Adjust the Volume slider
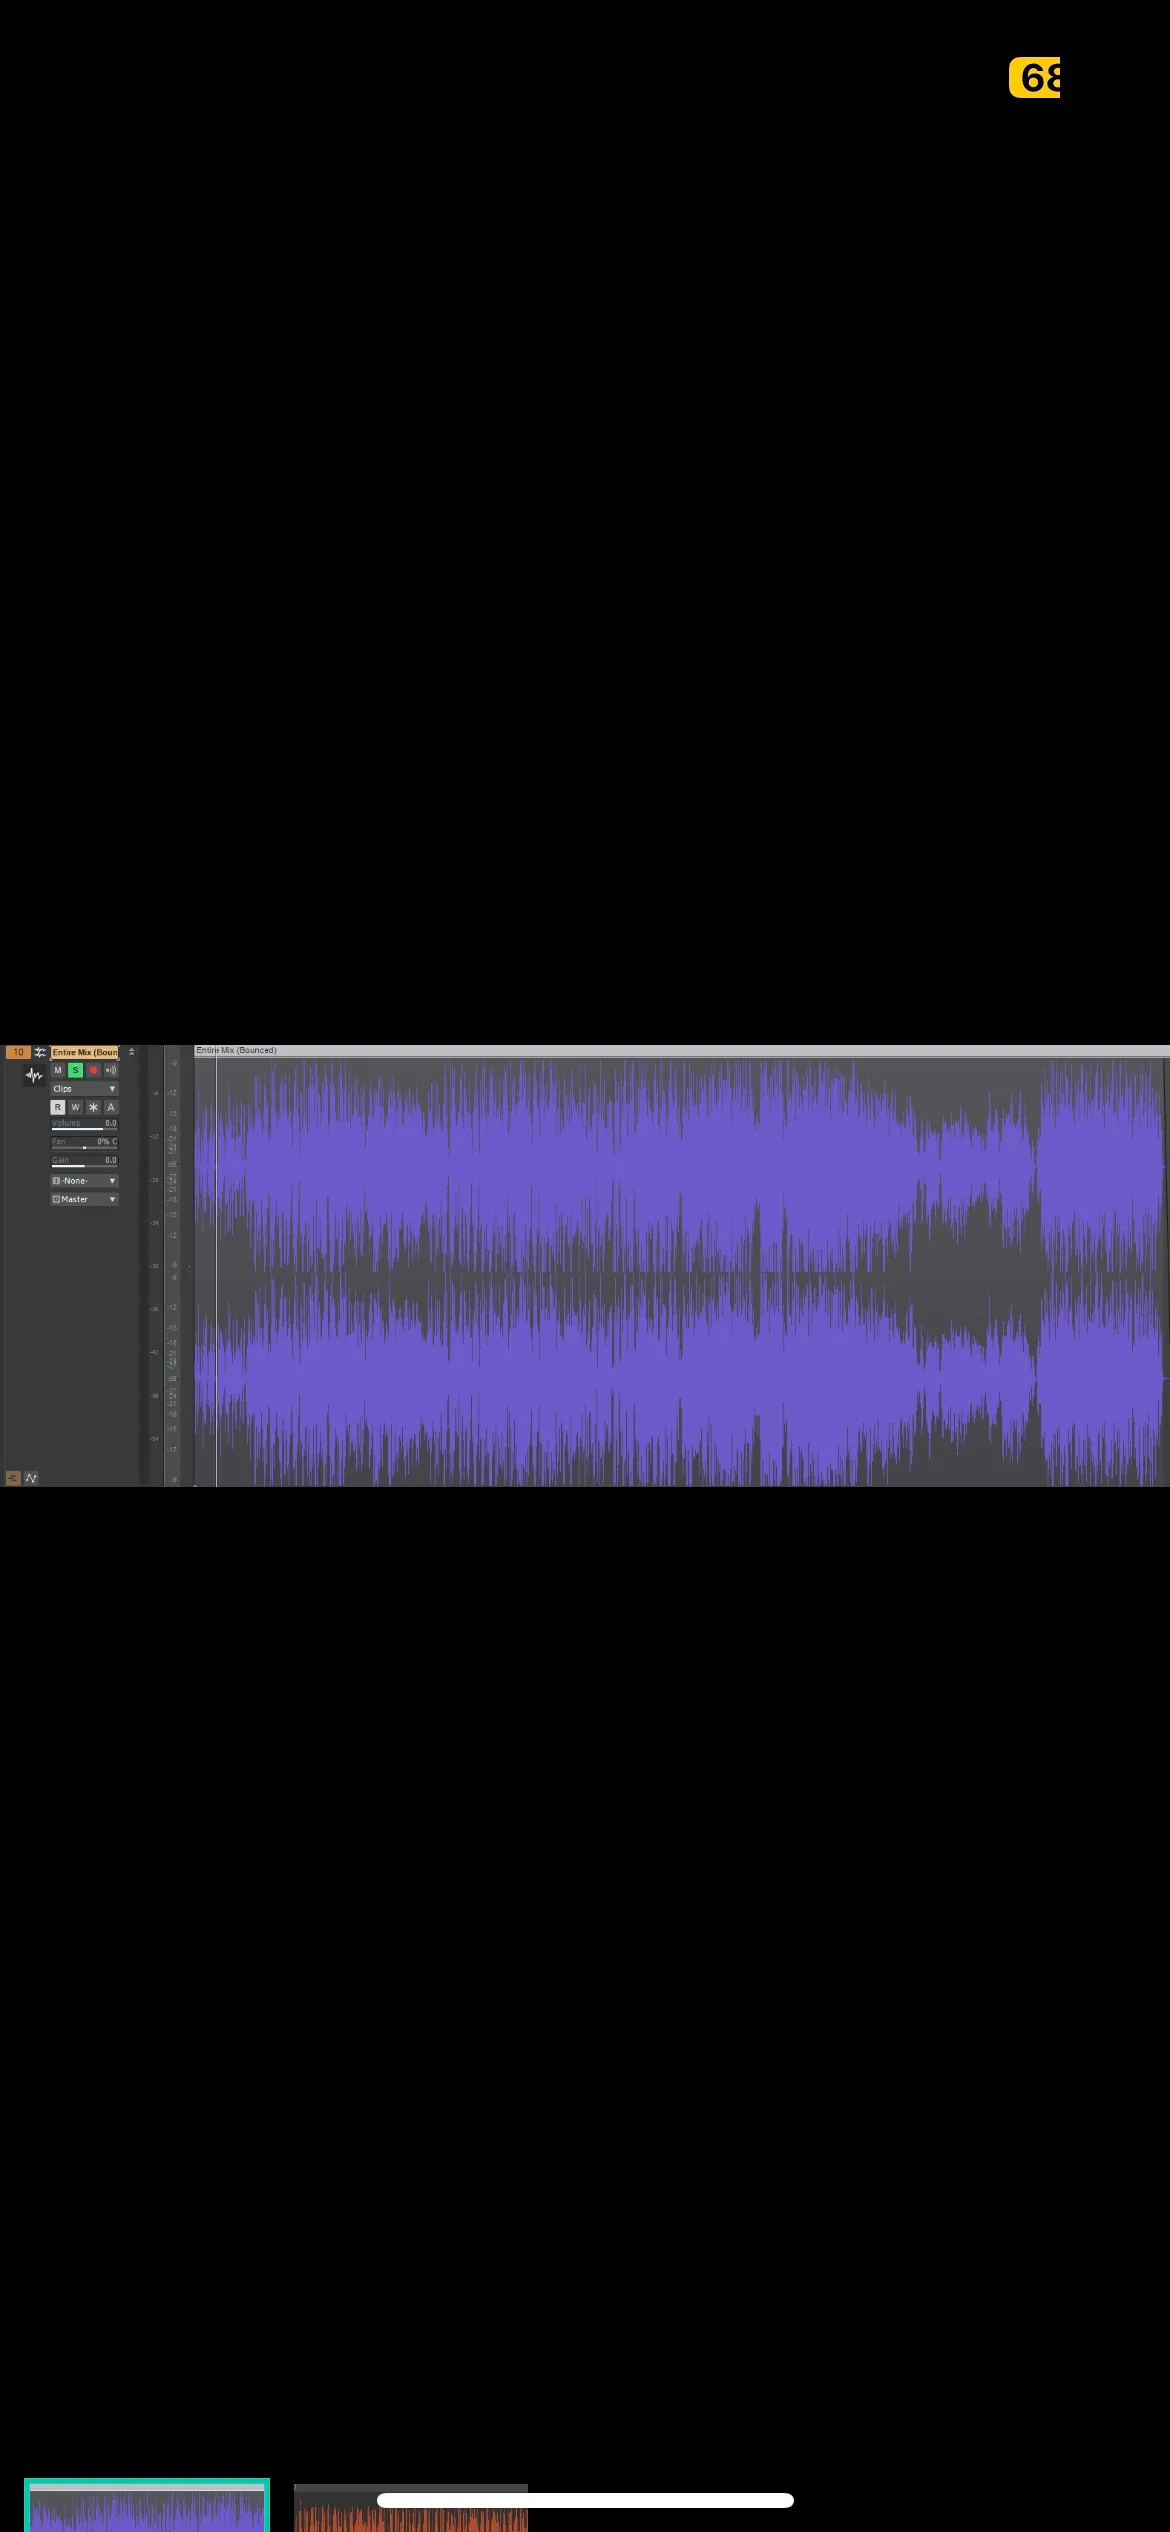Viewport: 1170px width, 2532px height. click(x=84, y=1126)
